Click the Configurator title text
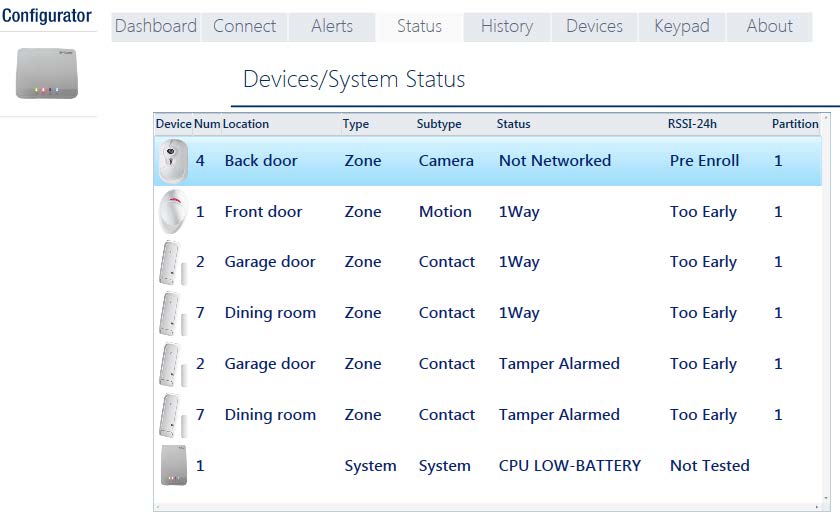This screenshot has height=527, width=840. [47, 16]
